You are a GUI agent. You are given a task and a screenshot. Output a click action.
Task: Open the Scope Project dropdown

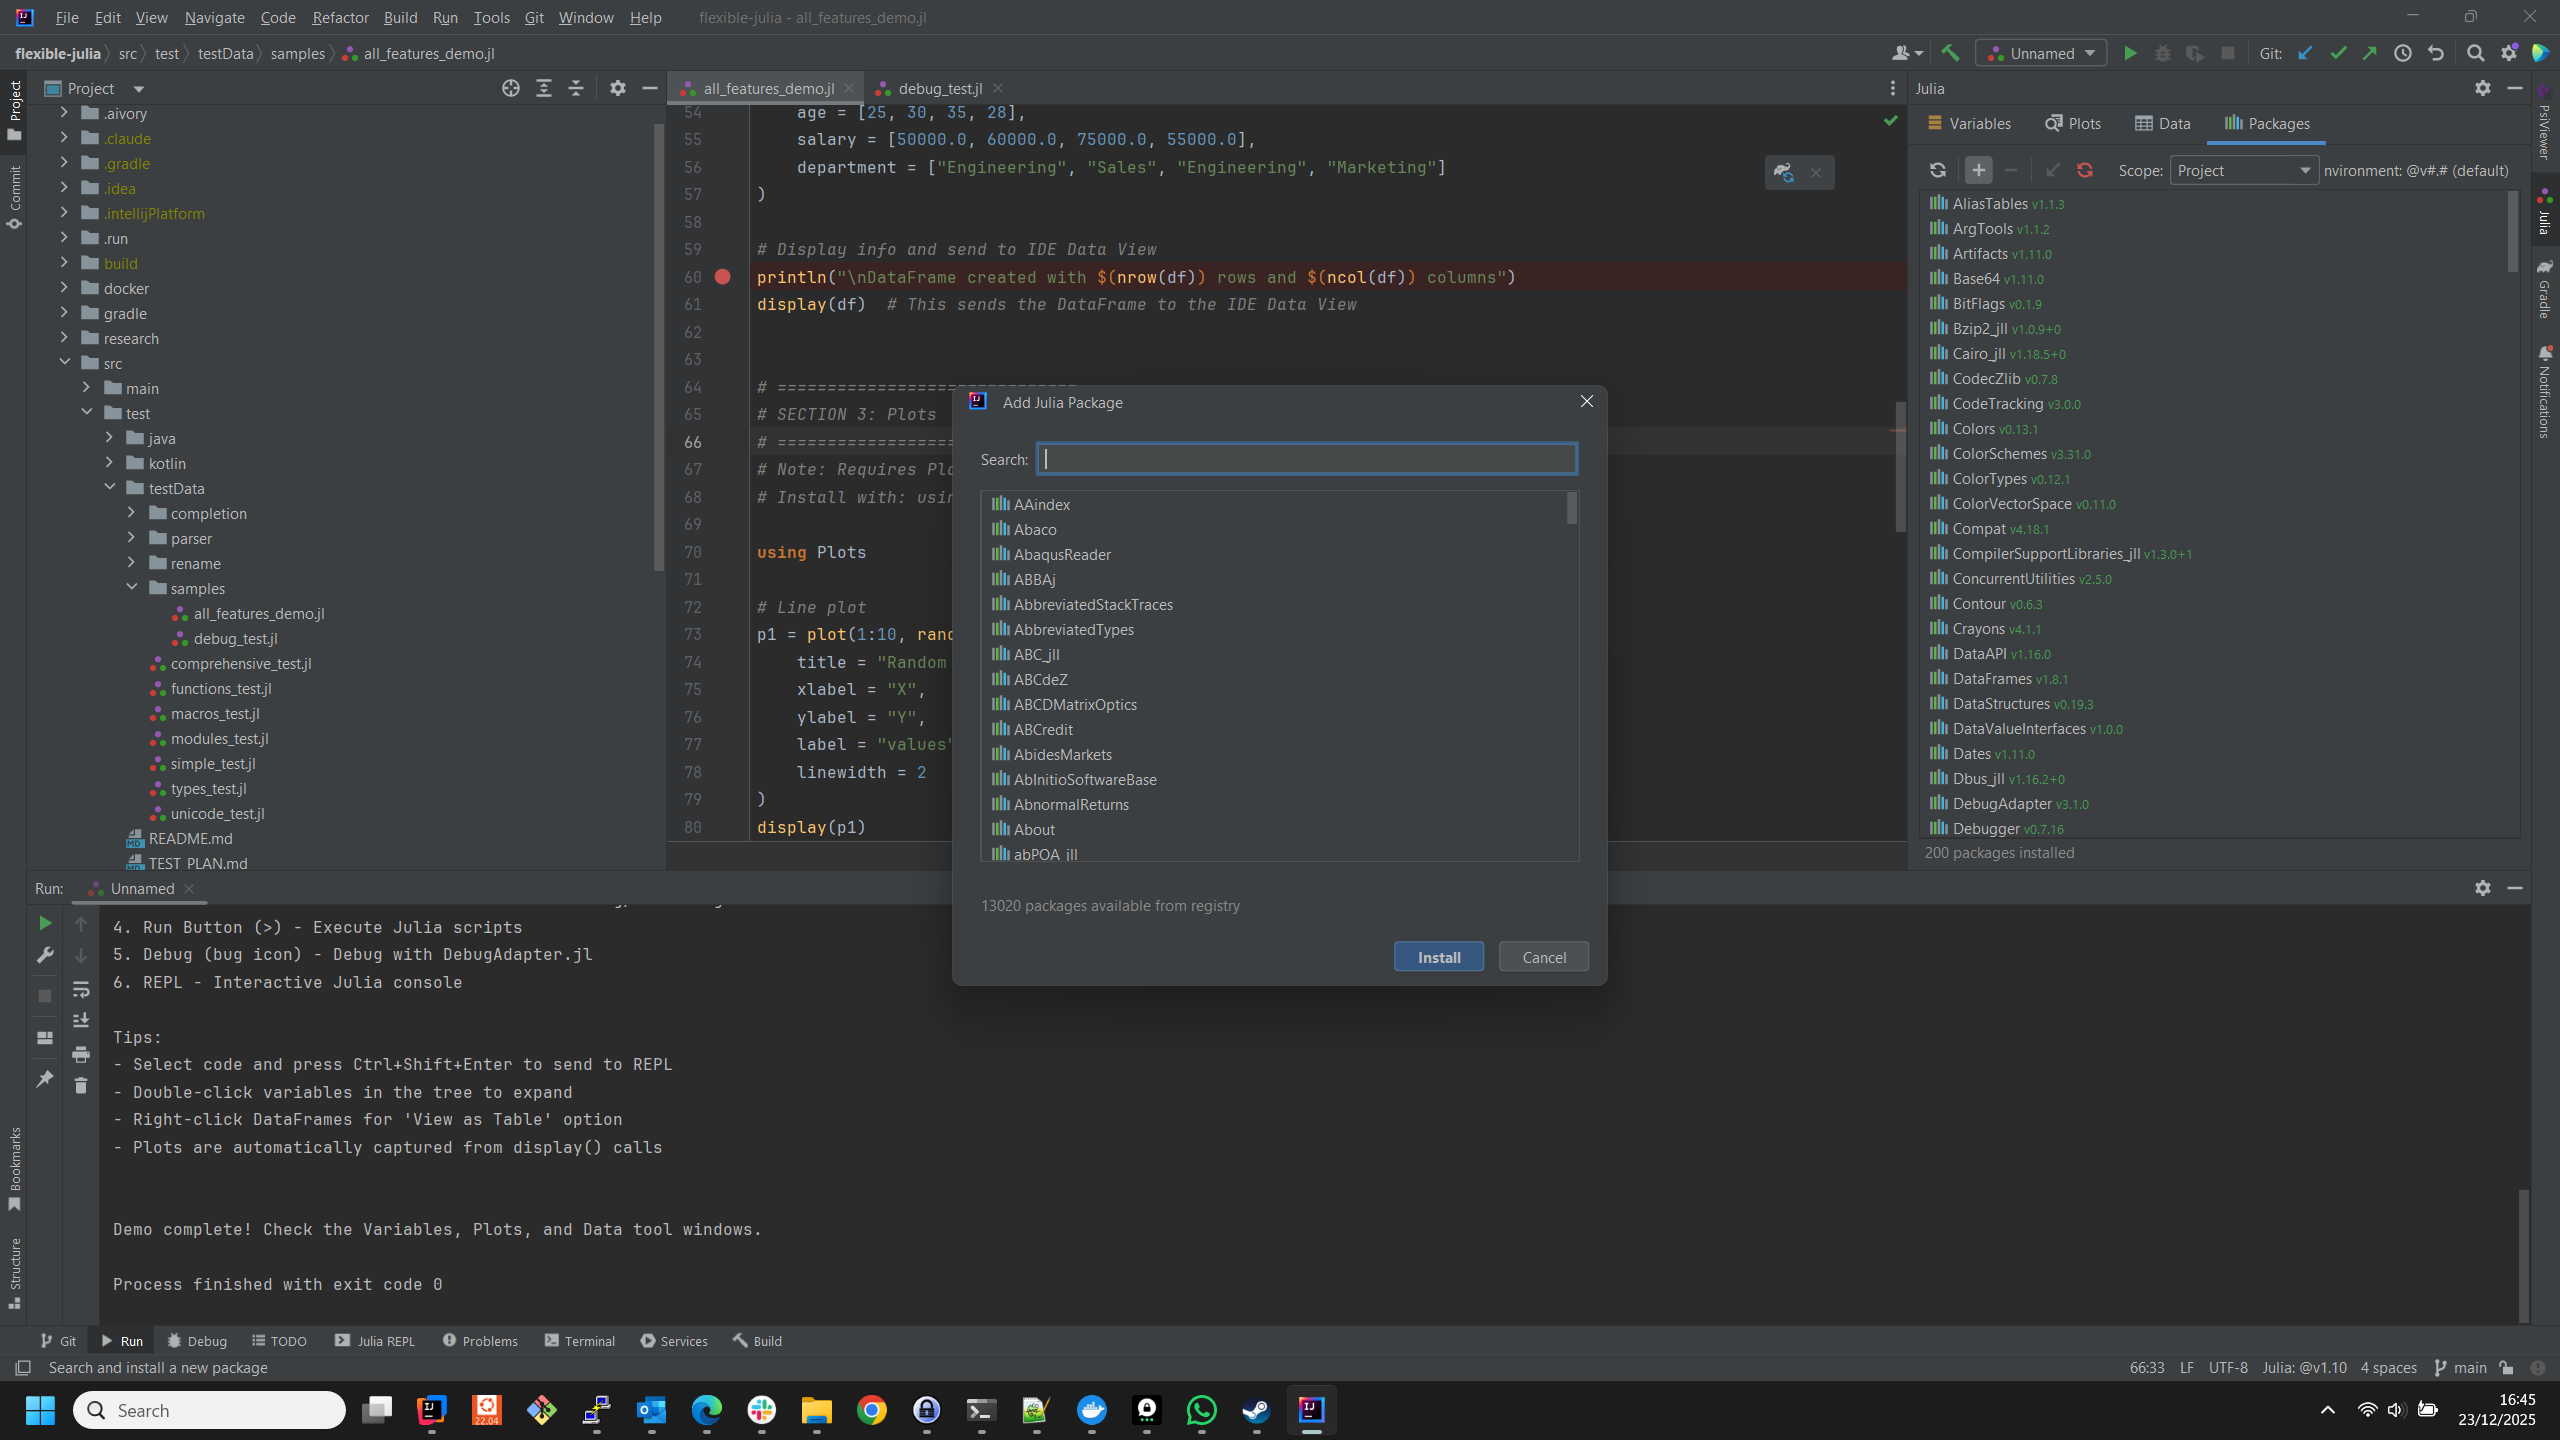(2243, 170)
